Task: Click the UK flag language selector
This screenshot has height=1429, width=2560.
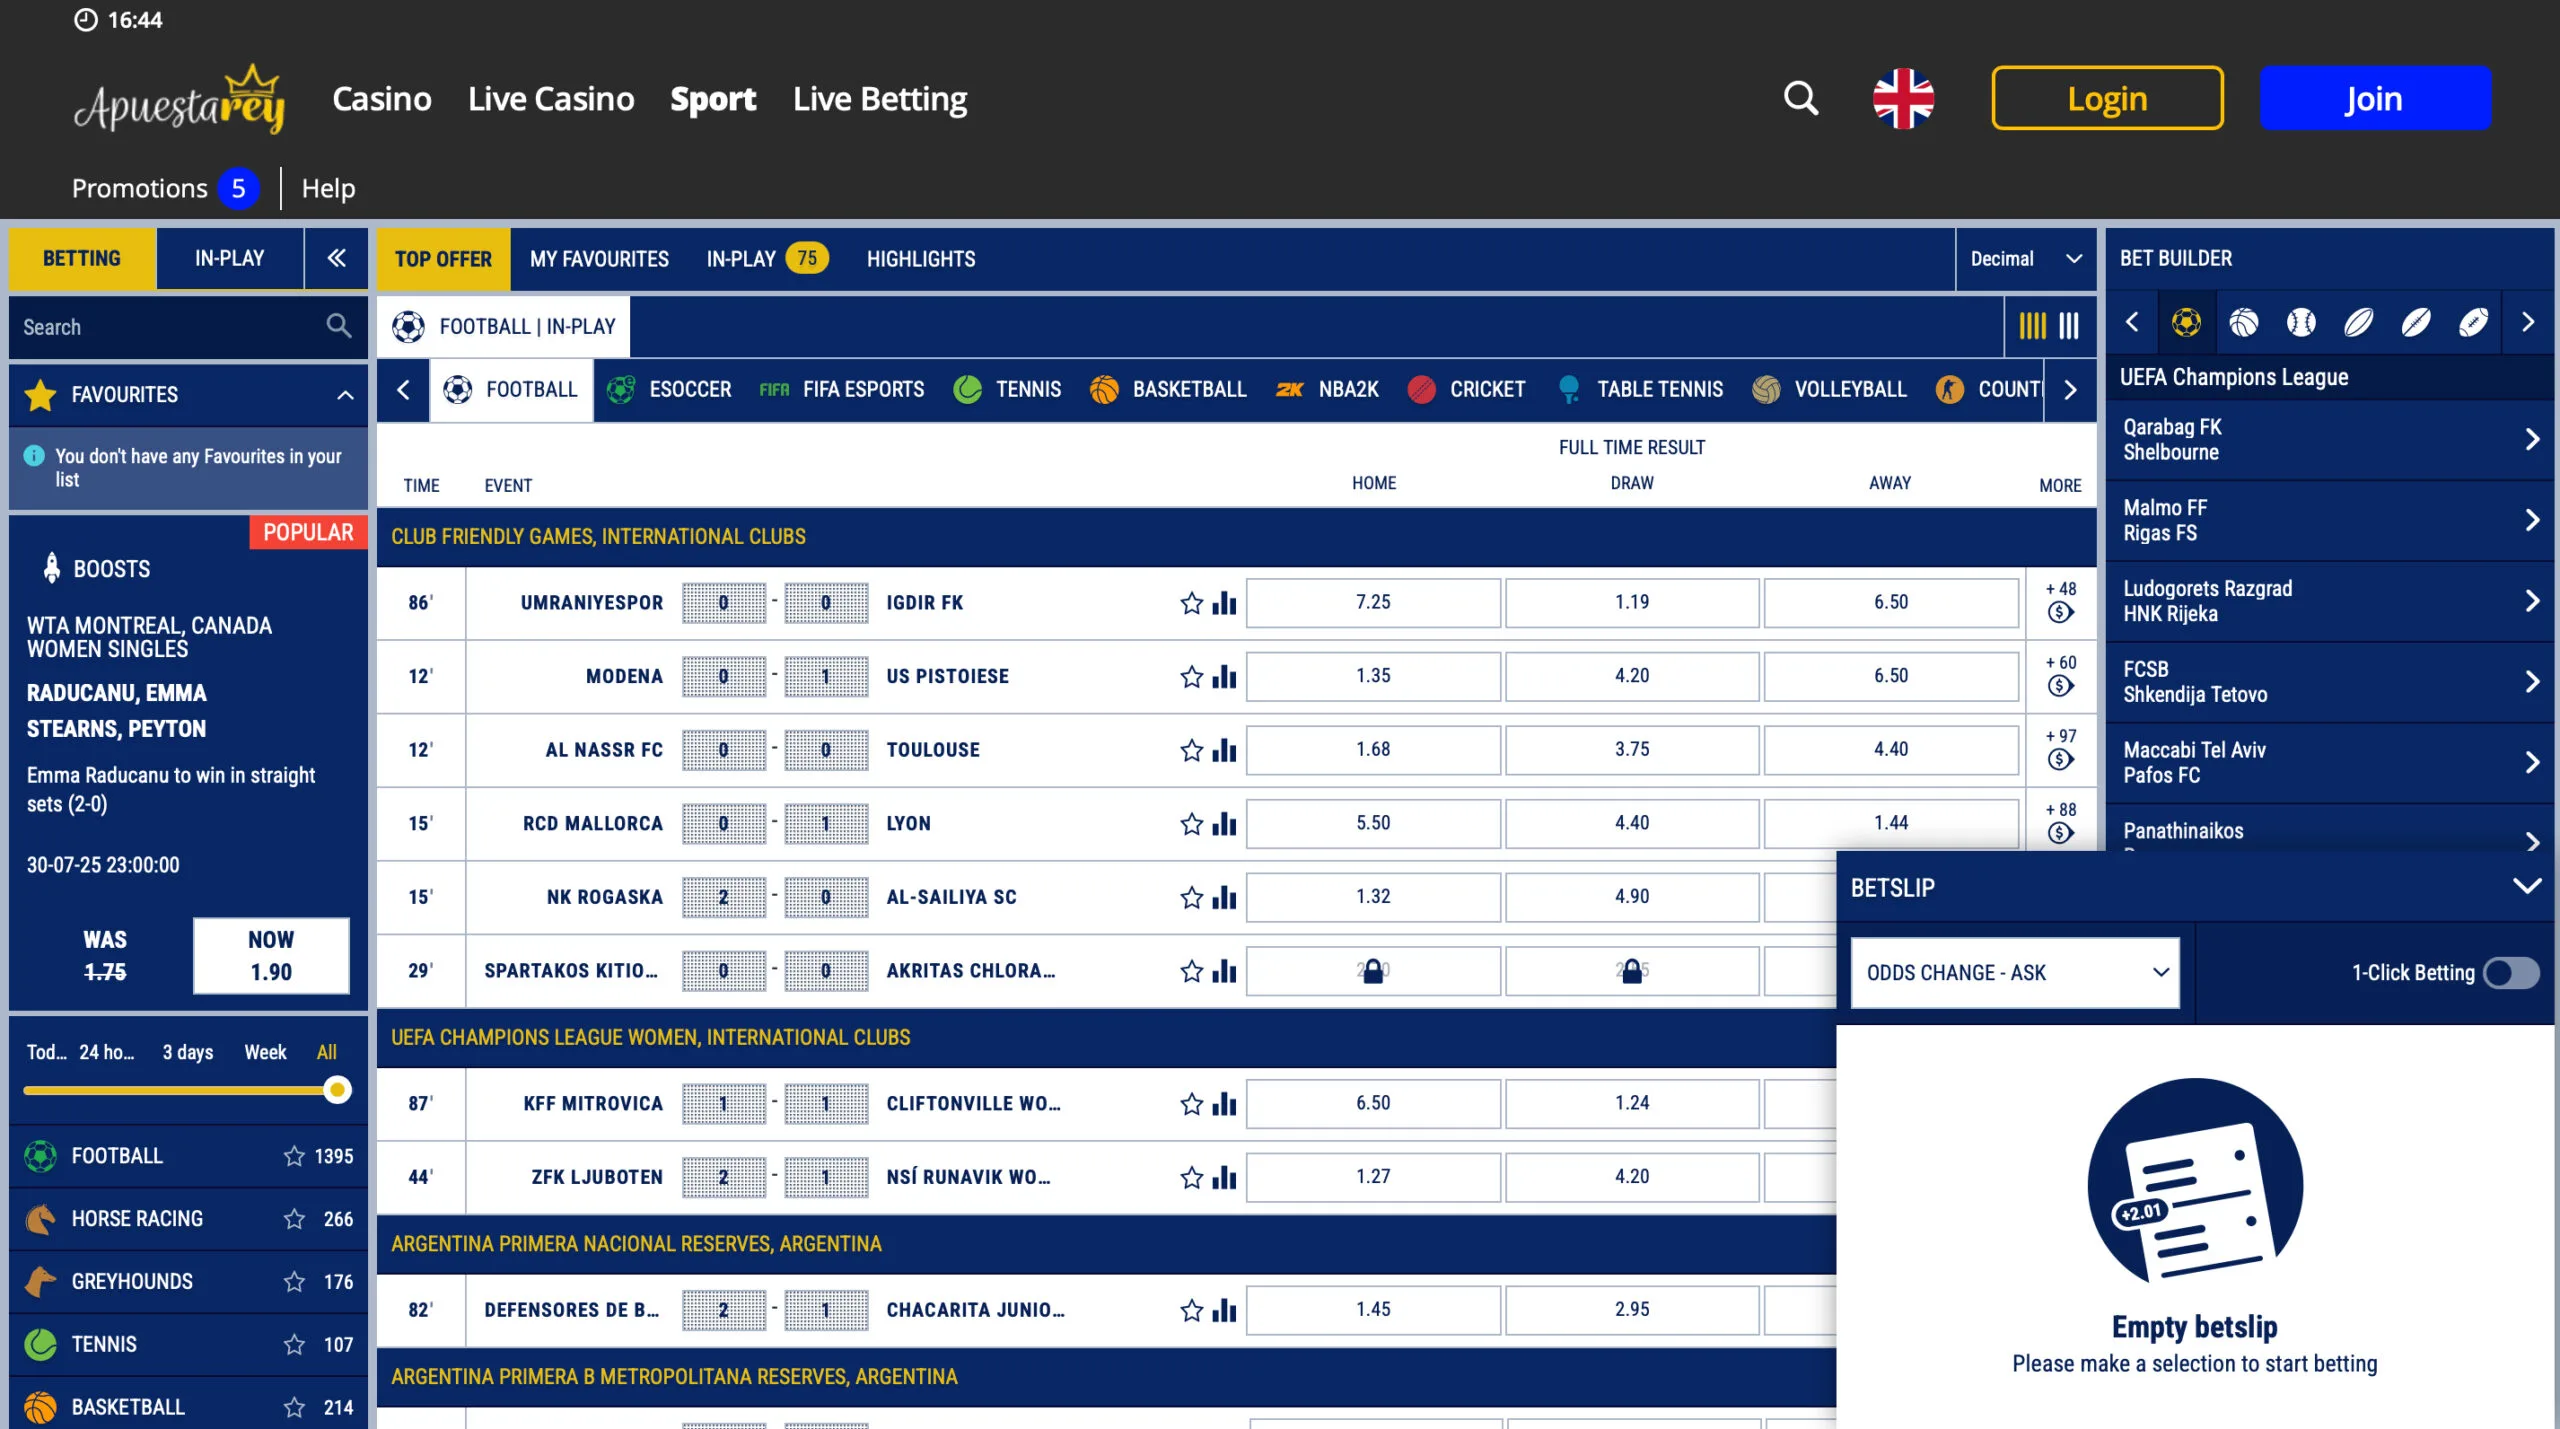Action: click(x=1903, y=98)
